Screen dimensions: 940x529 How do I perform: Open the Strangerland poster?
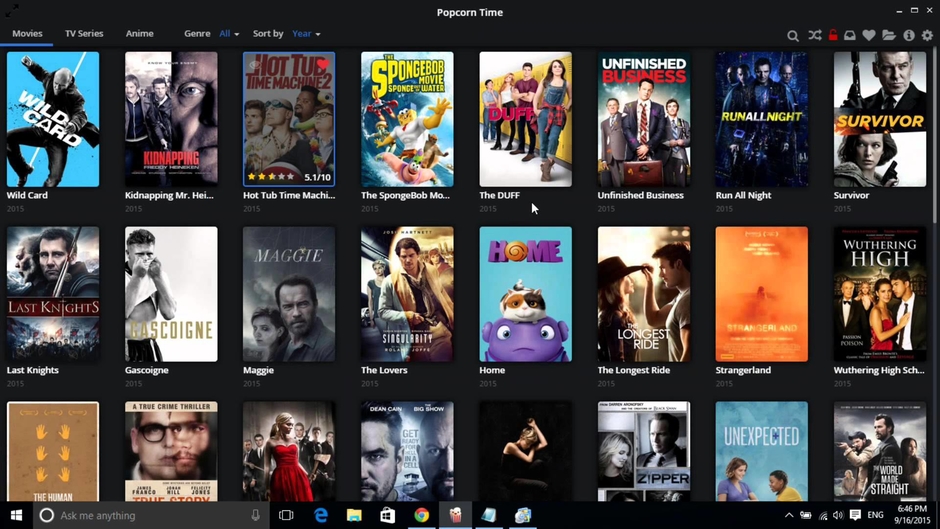coord(761,294)
